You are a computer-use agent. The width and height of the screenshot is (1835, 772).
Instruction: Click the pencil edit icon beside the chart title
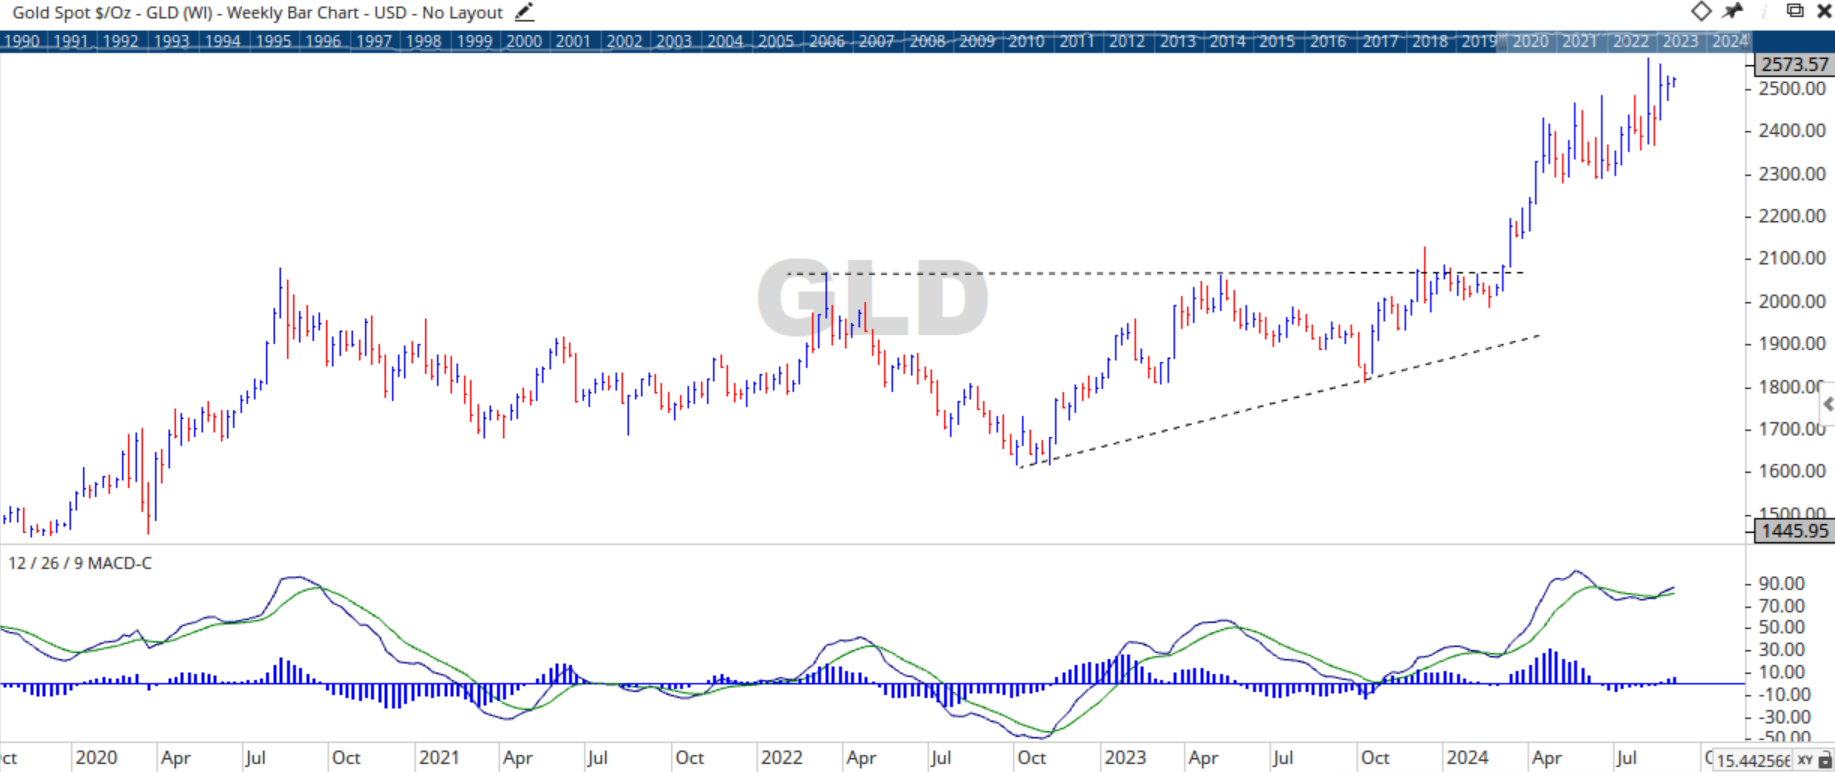point(525,13)
